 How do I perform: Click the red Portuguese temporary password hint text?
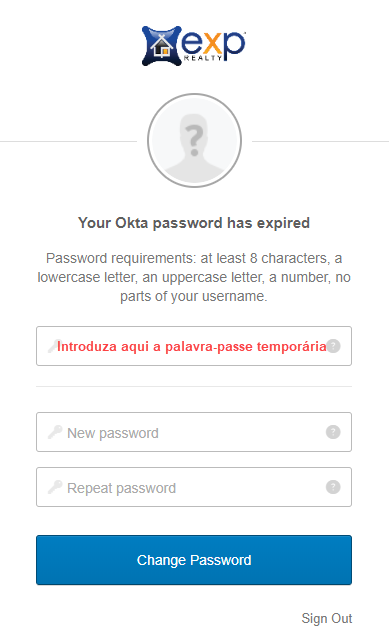pyautogui.click(x=191, y=346)
